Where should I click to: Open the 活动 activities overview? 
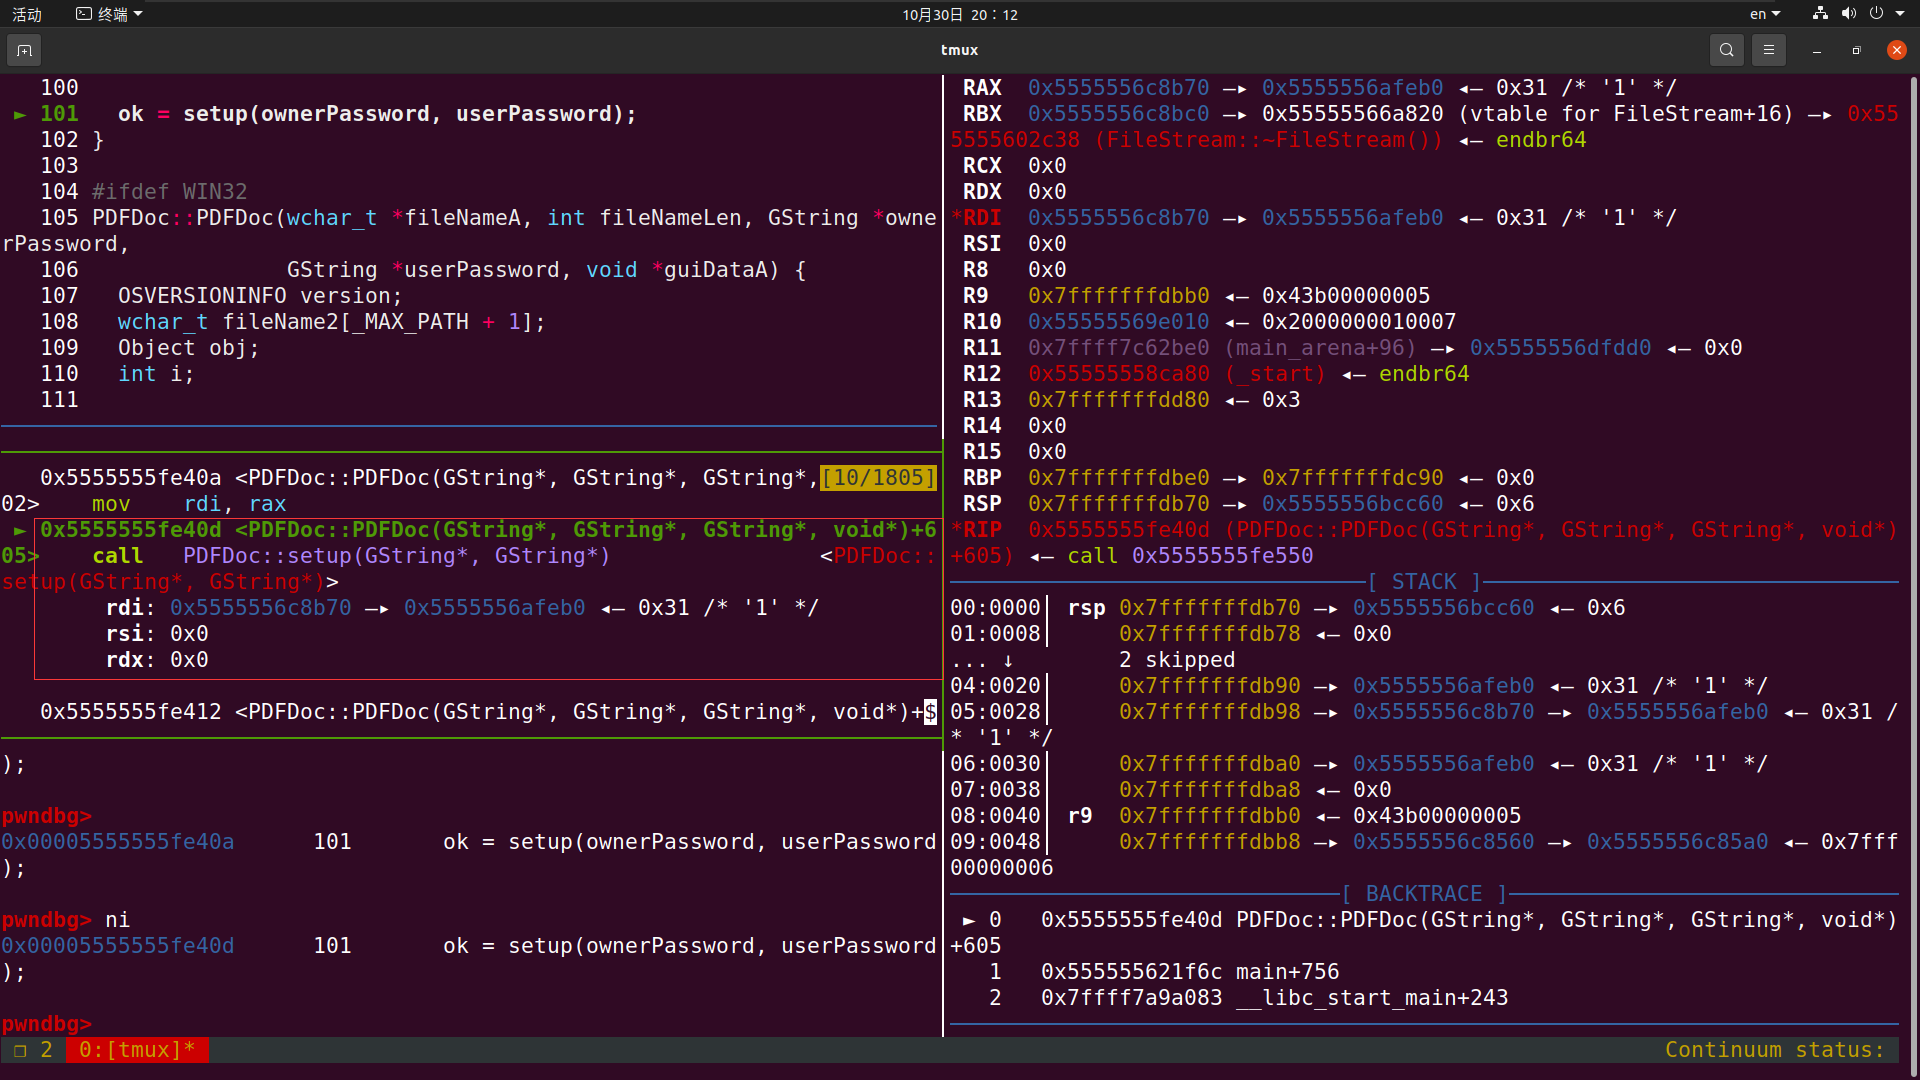27,14
